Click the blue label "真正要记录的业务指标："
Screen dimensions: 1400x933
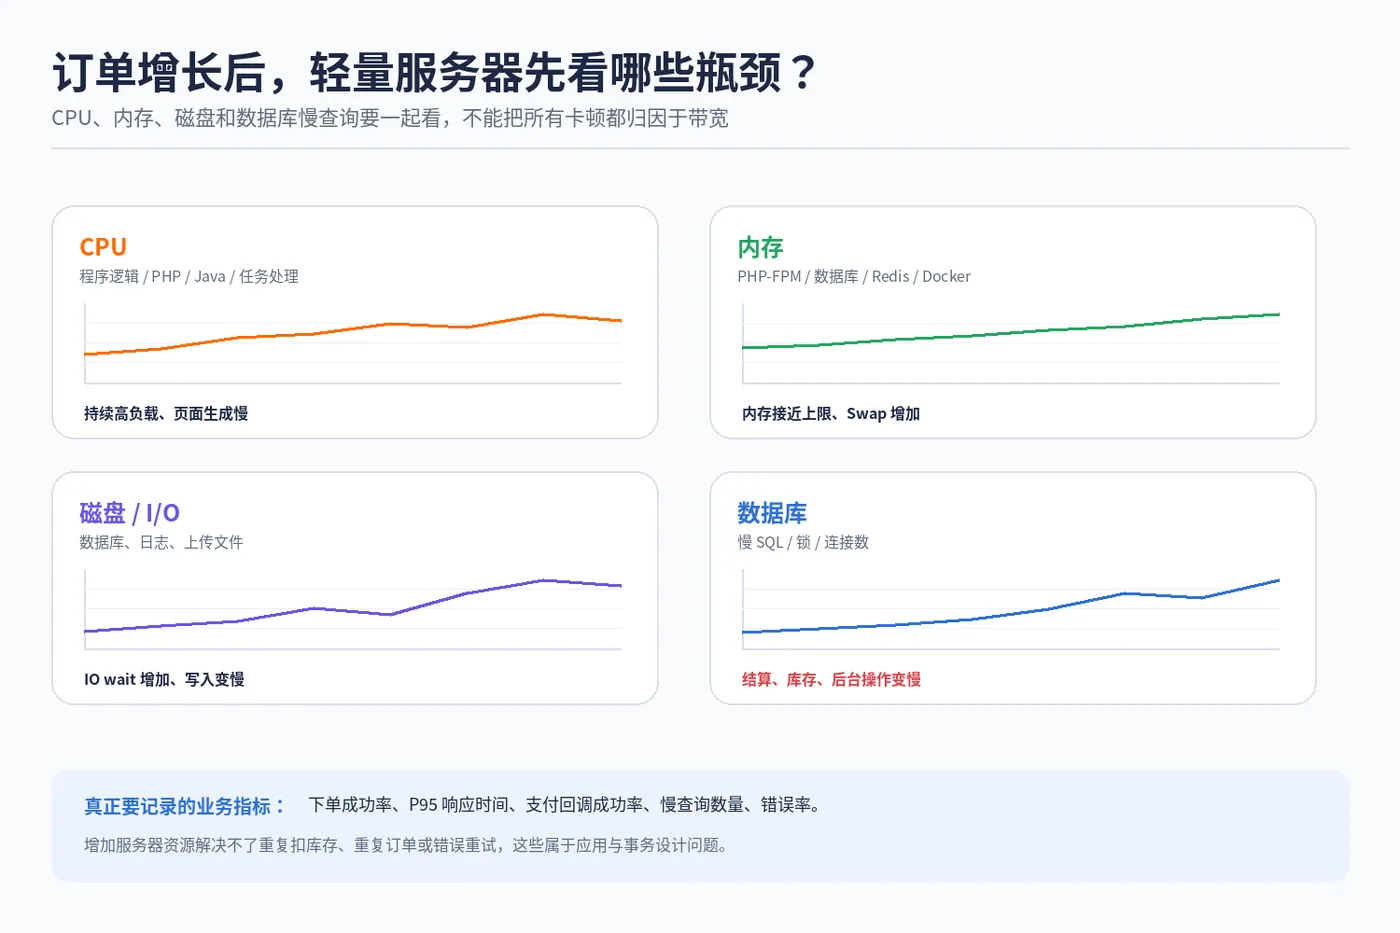click(x=185, y=806)
